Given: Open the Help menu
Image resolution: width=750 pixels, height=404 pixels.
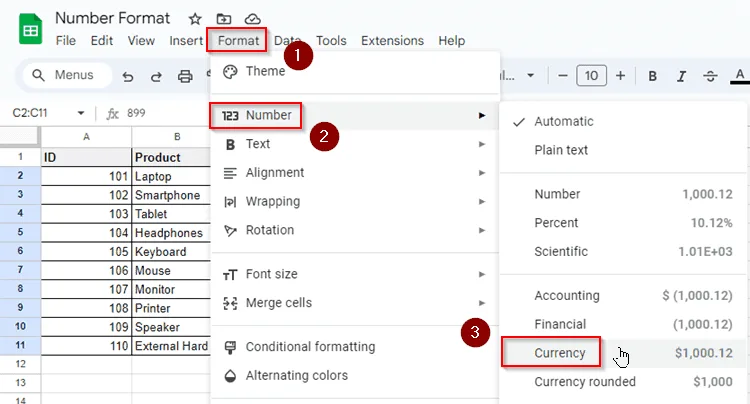Looking at the screenshot, I should [452, 41].
